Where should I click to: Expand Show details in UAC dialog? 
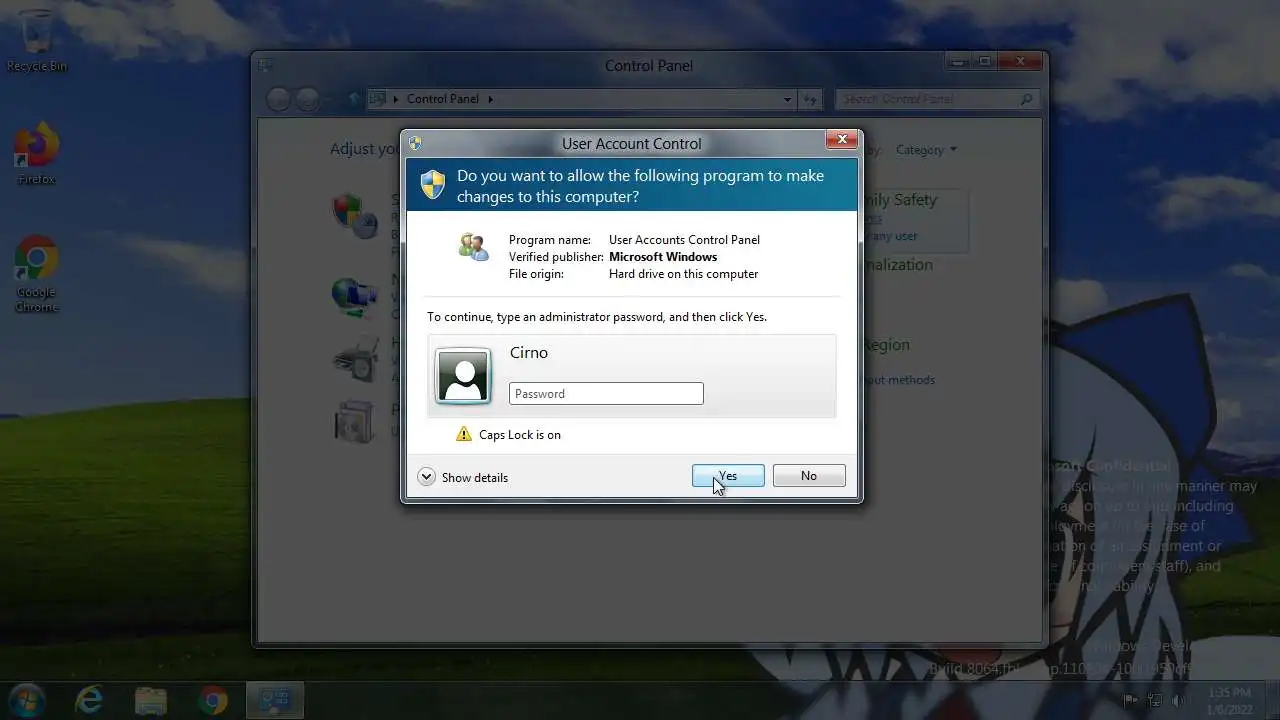[463, 477]
